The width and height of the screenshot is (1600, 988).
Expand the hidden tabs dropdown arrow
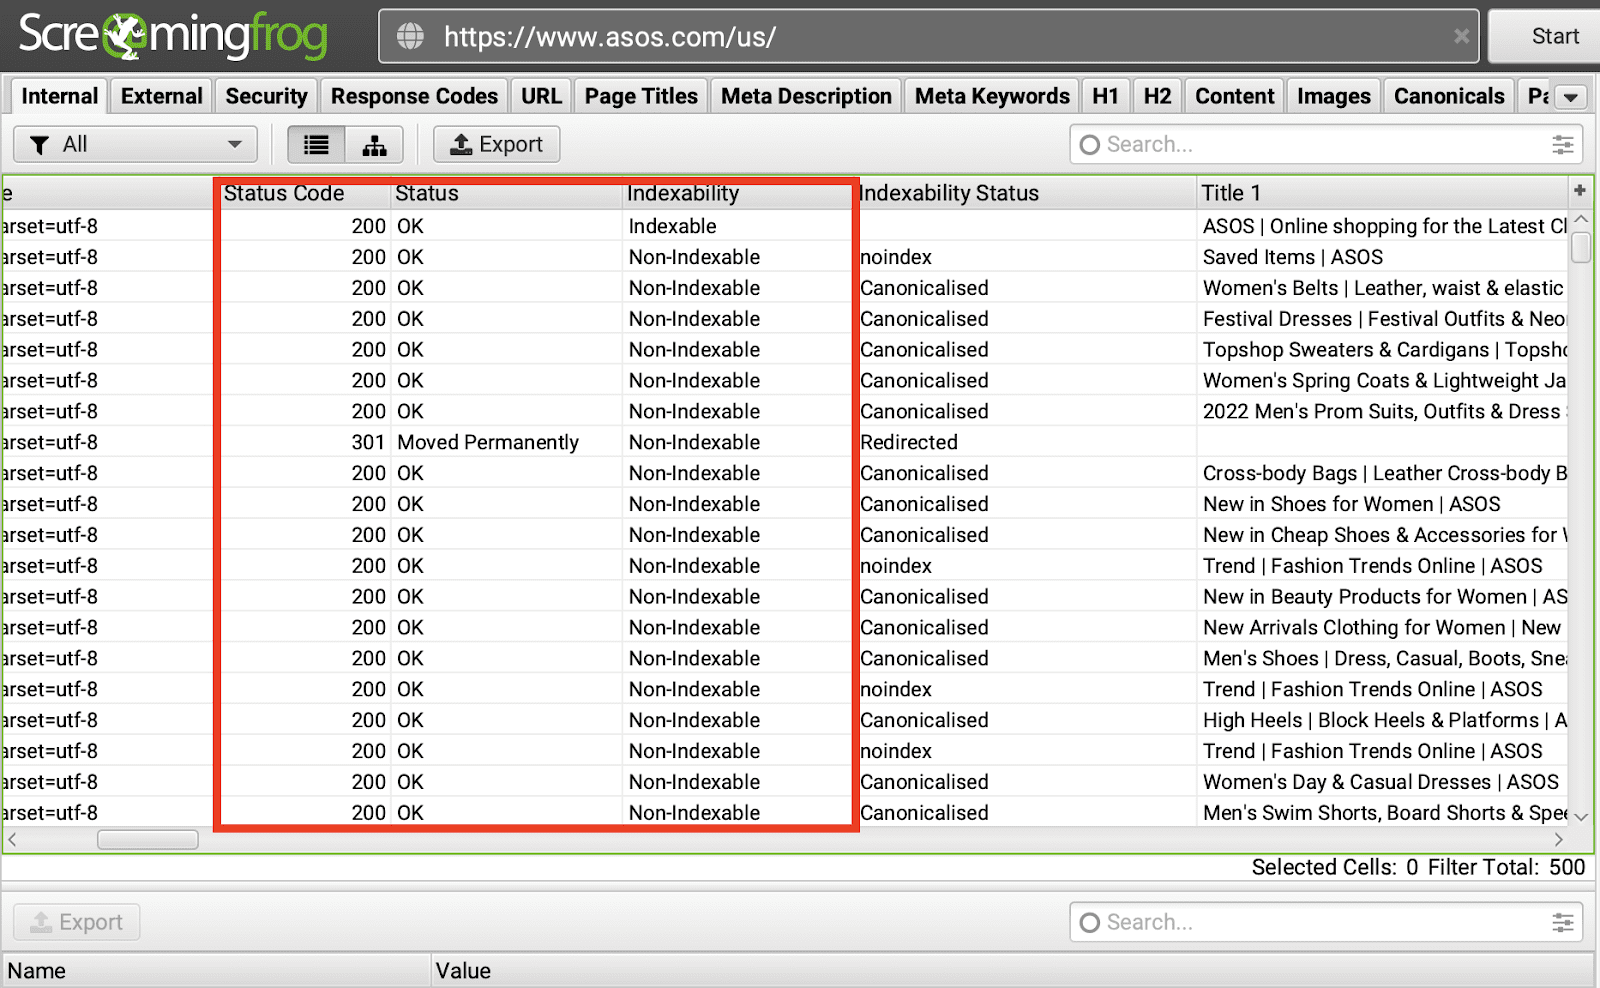pos(1571,97)
